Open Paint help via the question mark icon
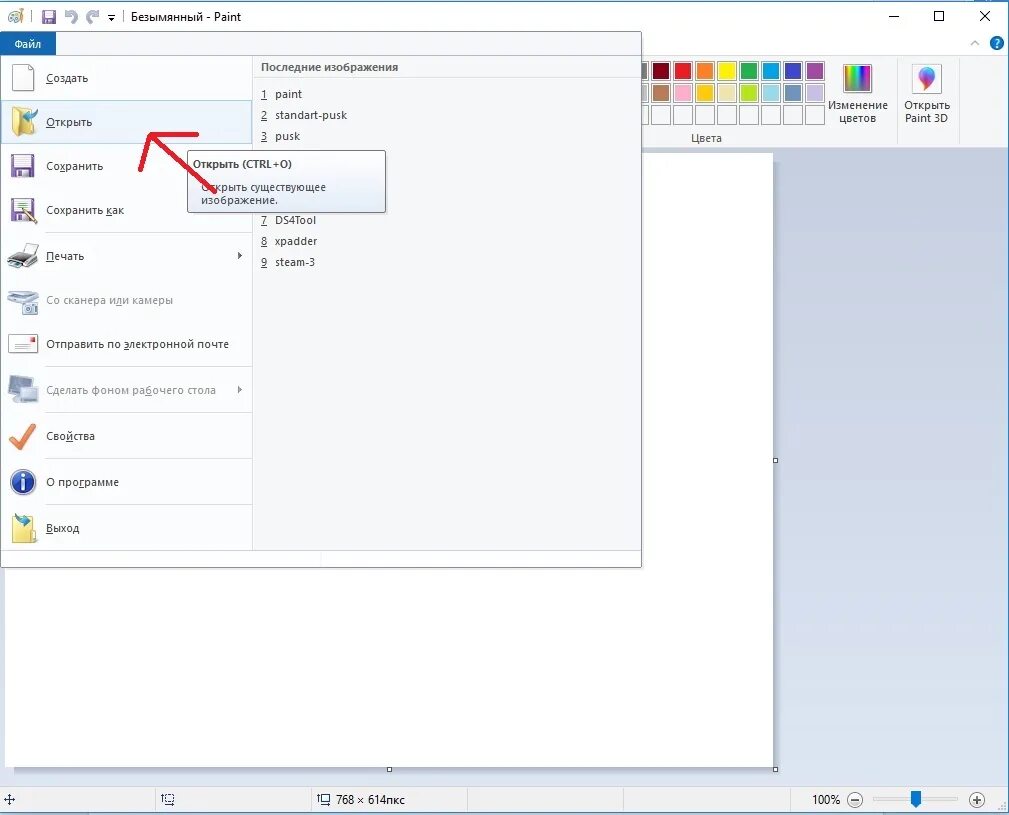1009x815 pixels. pyautogui.click(x=996, y=44)
